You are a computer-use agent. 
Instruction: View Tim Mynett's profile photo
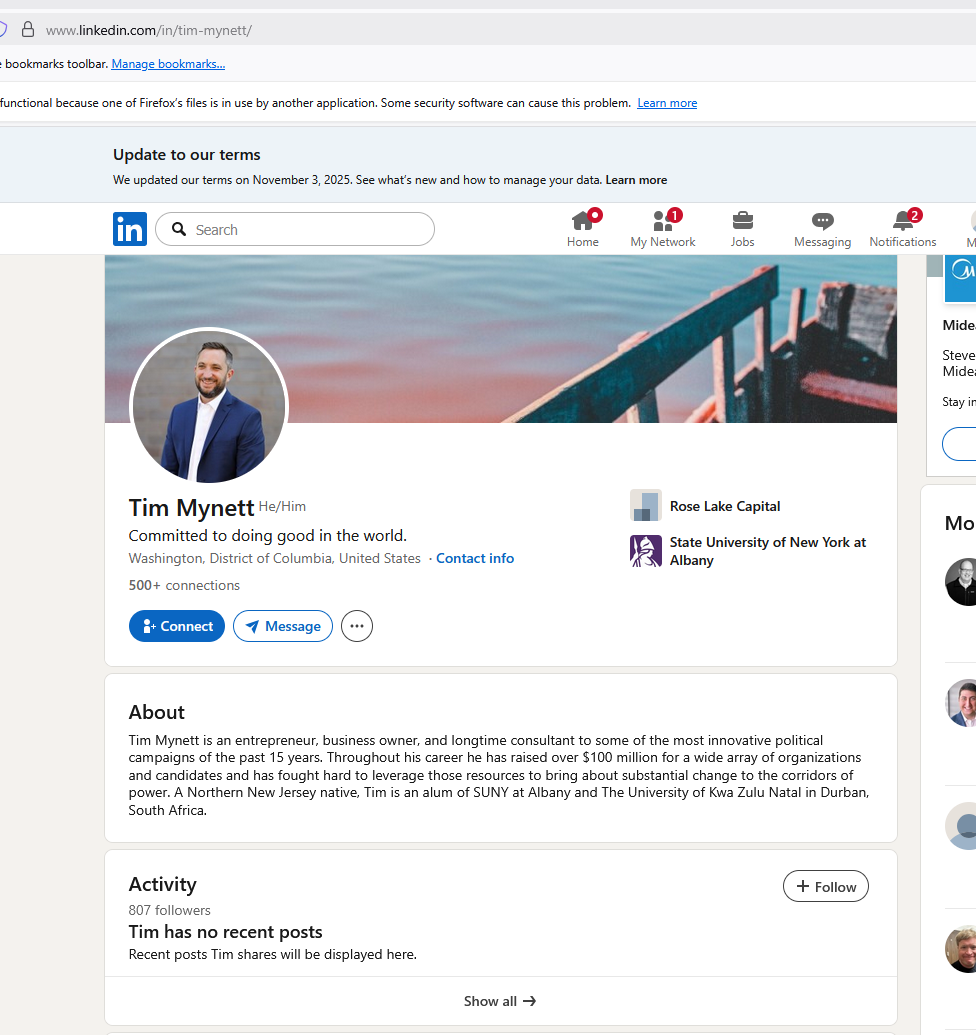click(x=209, y=406)
